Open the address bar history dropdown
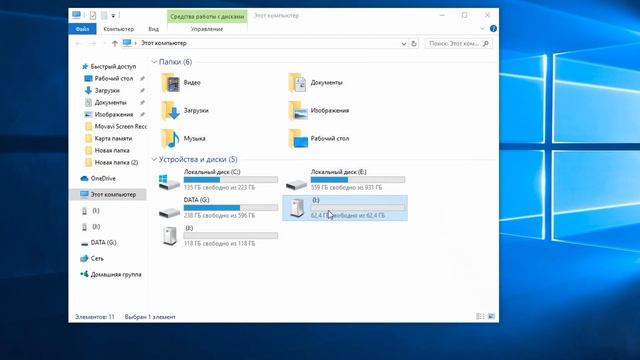 [404, 44]
